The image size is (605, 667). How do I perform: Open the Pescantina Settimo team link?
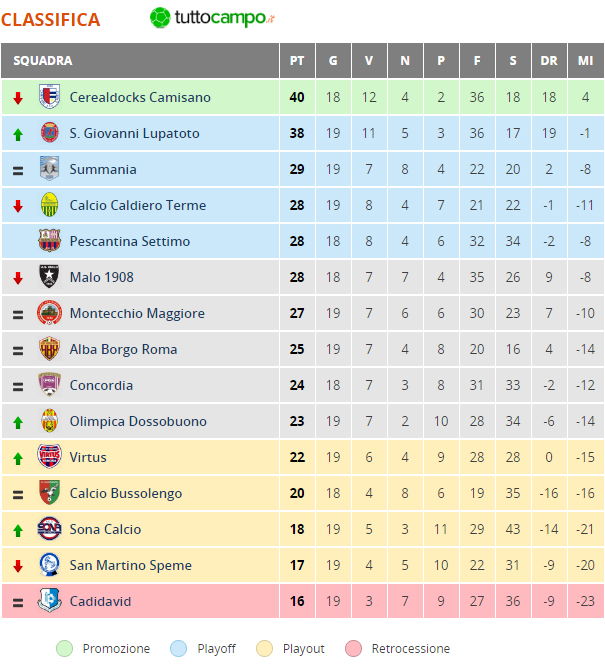click(x=130, y=241)
